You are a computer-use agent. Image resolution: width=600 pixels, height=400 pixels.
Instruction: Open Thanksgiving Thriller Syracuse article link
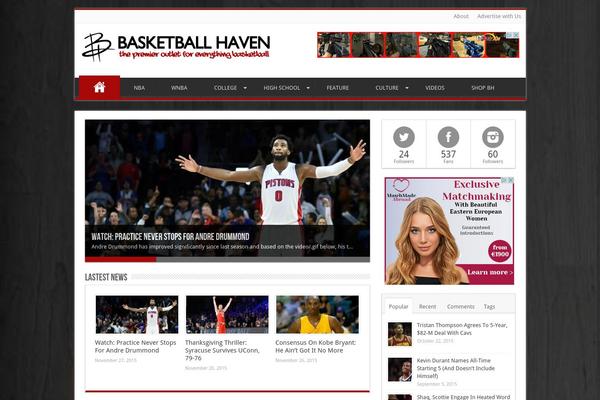tap(222, 350)
